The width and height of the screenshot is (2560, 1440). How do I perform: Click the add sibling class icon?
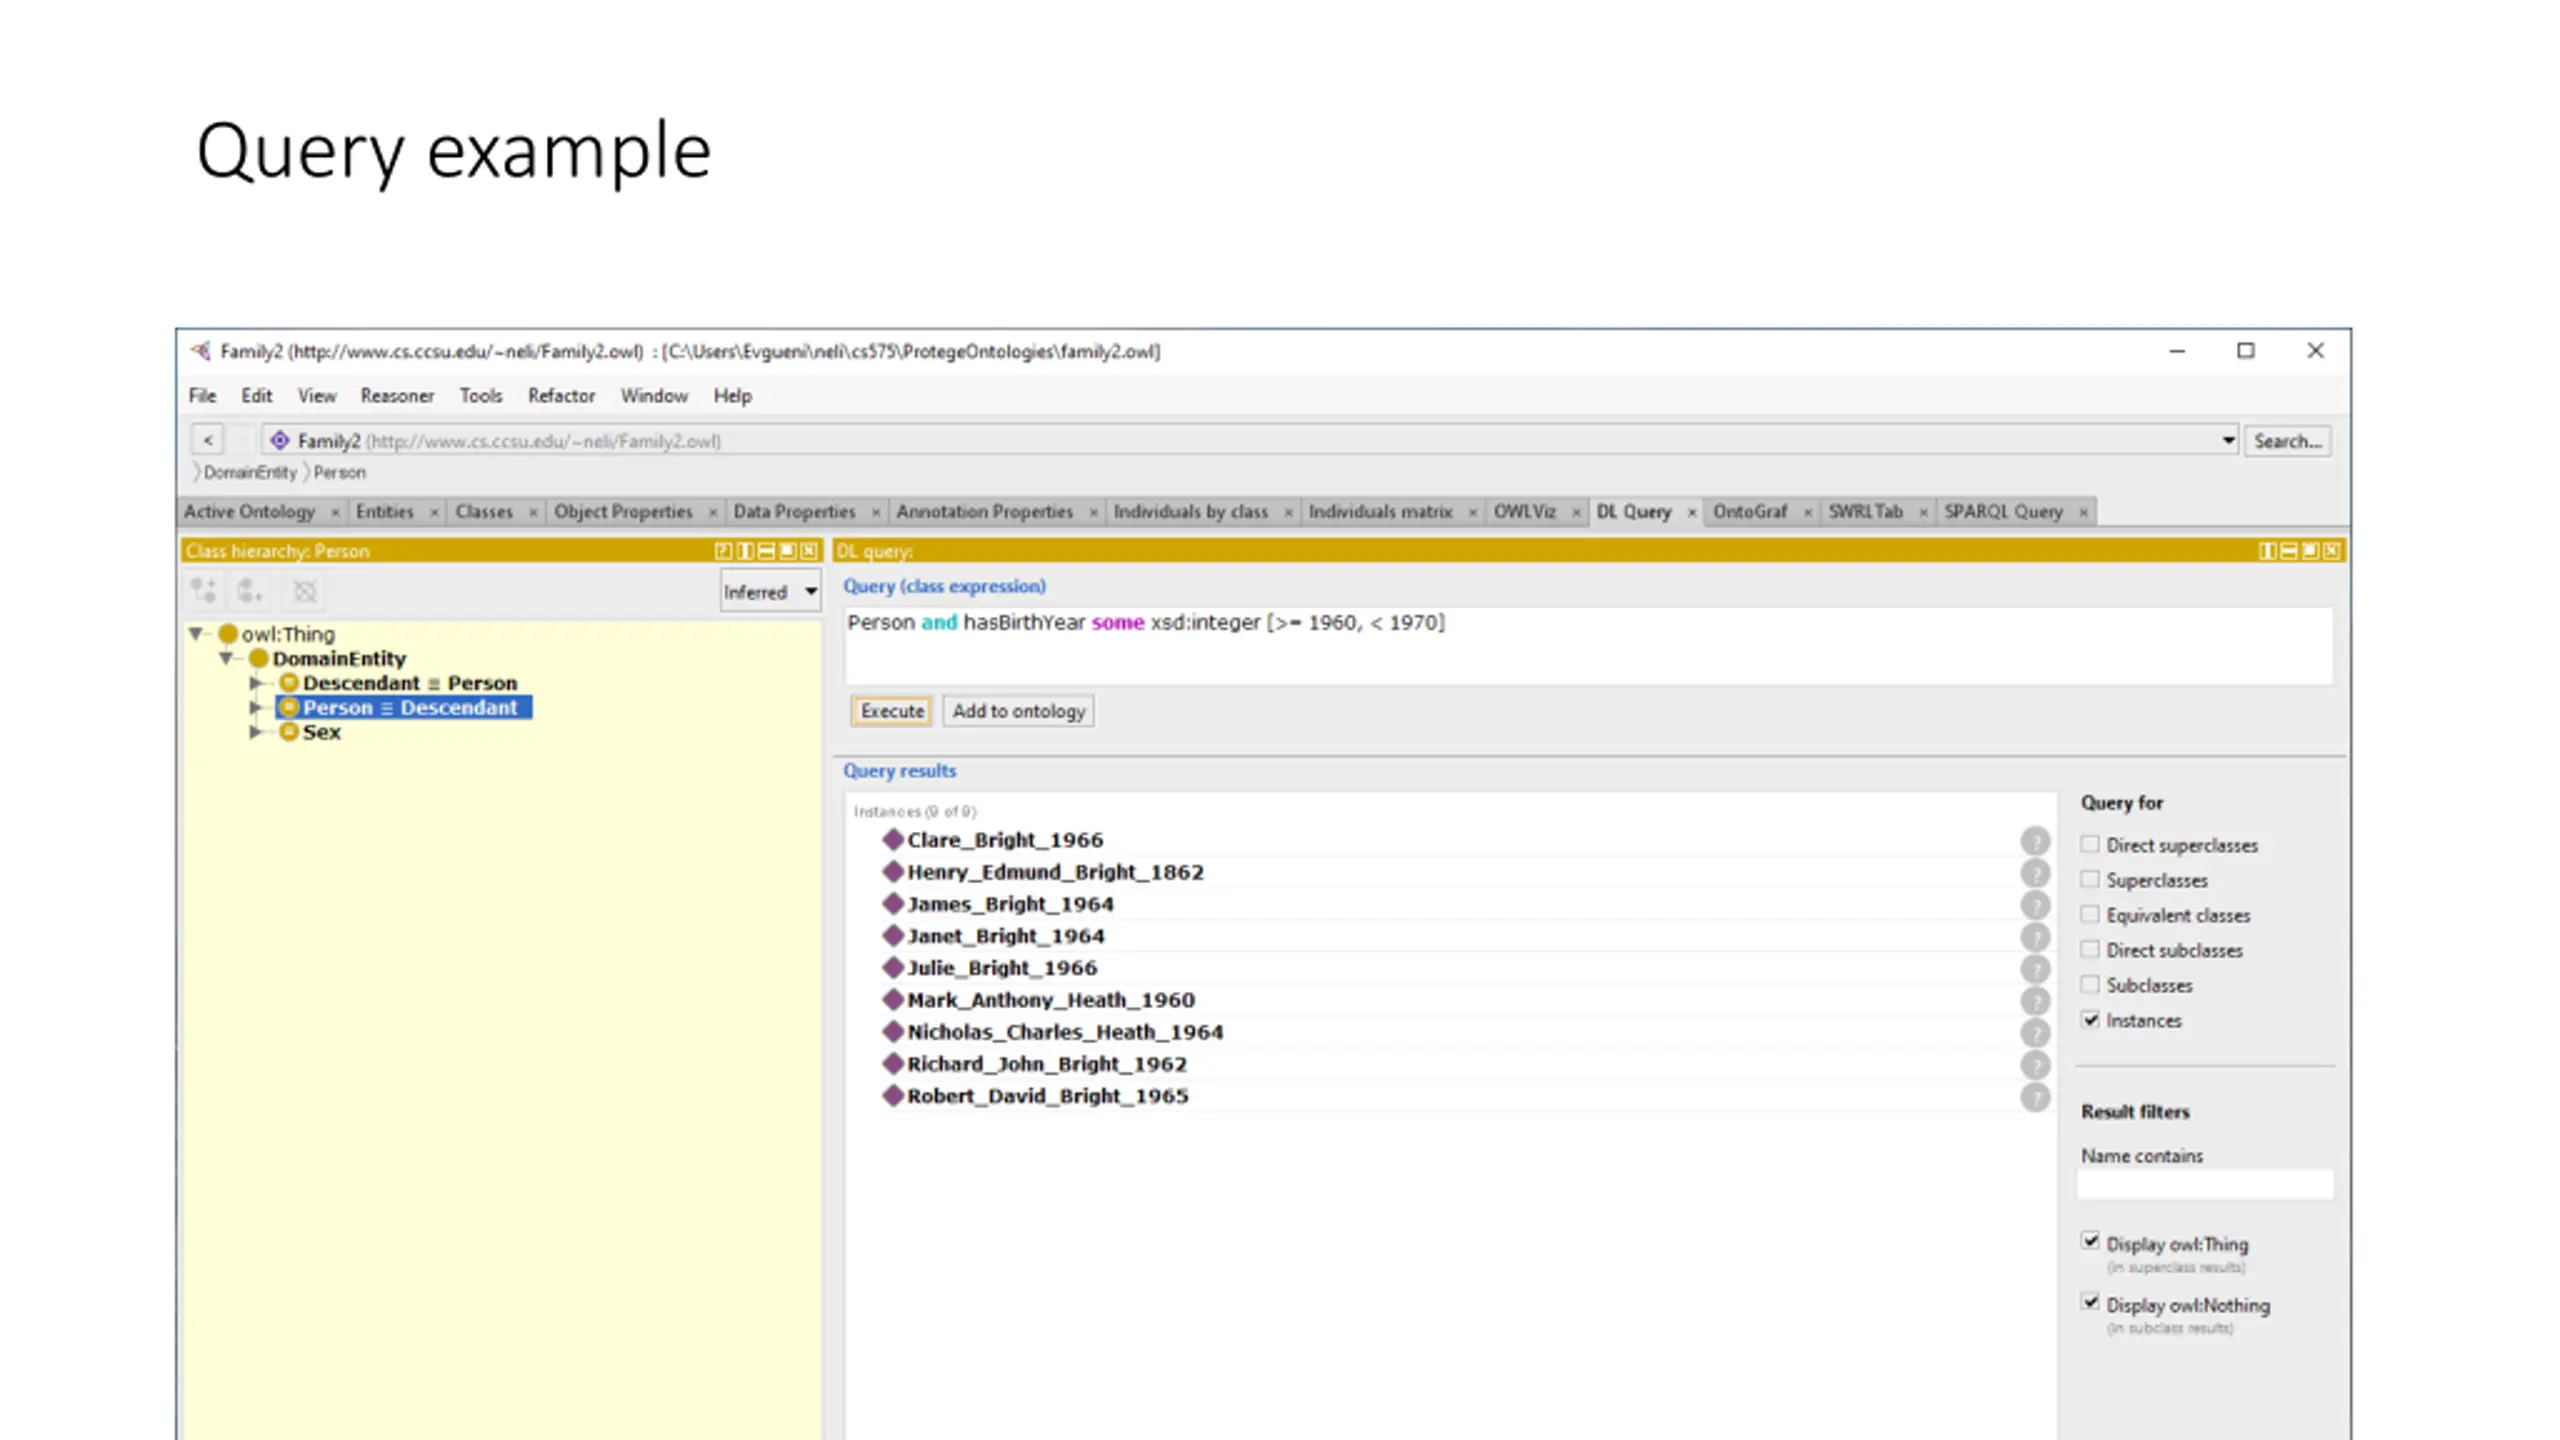click(x=249, y=591)
